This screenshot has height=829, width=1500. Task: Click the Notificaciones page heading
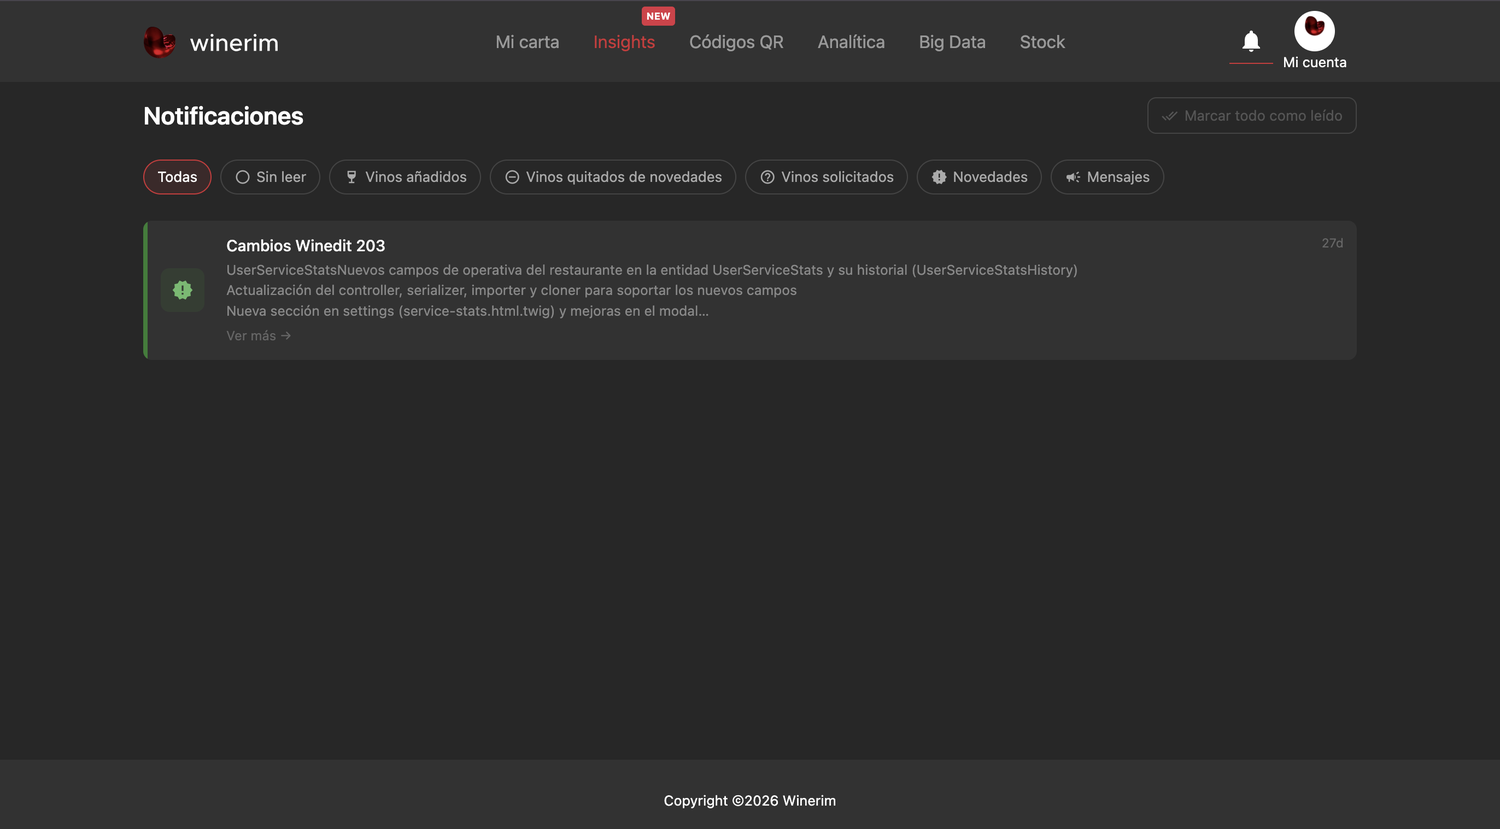point(223,116)
